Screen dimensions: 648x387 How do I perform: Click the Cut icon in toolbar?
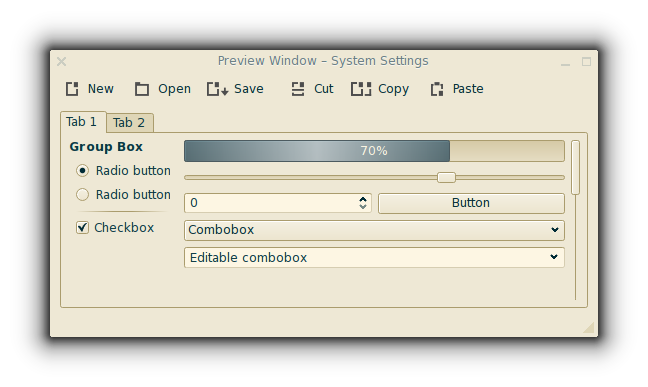click(x=298, y=89)
